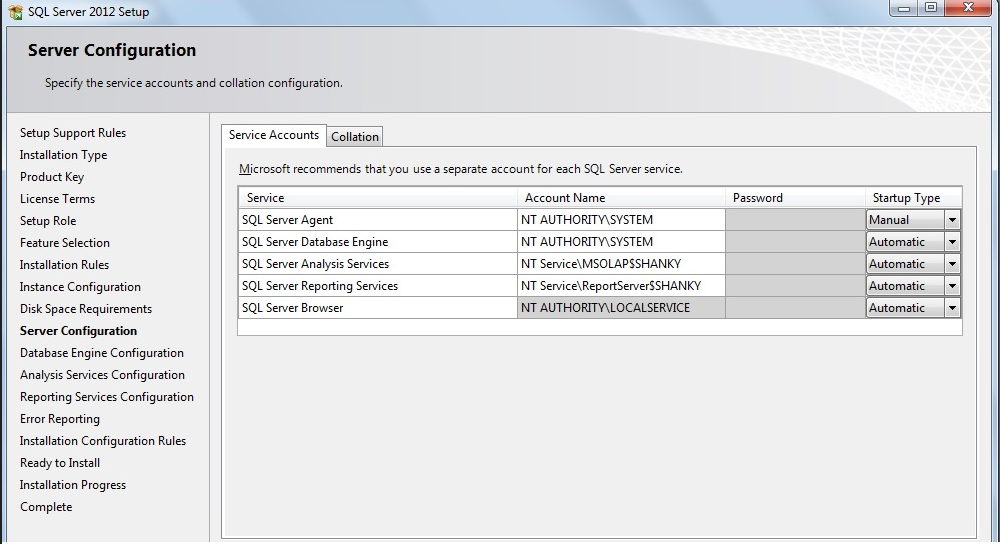The width and height of the screenshot is (1000, 544).
Task: Click the Reporting Services password field
Action: [795, 286]
